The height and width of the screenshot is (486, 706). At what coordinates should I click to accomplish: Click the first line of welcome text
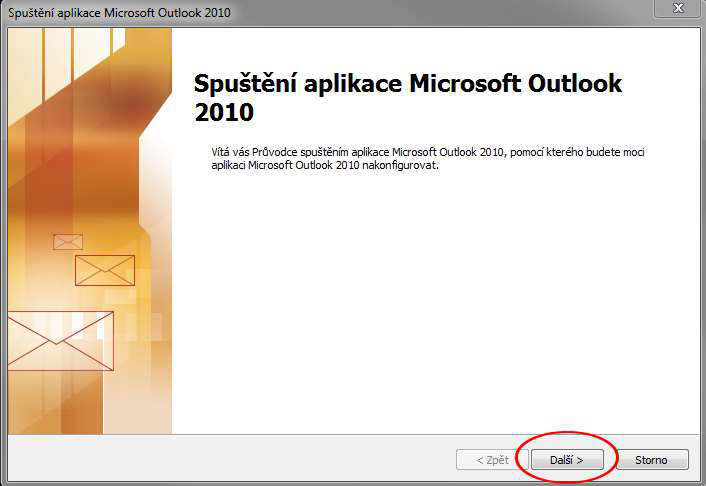pyautogui.click(x=420, y=151)
